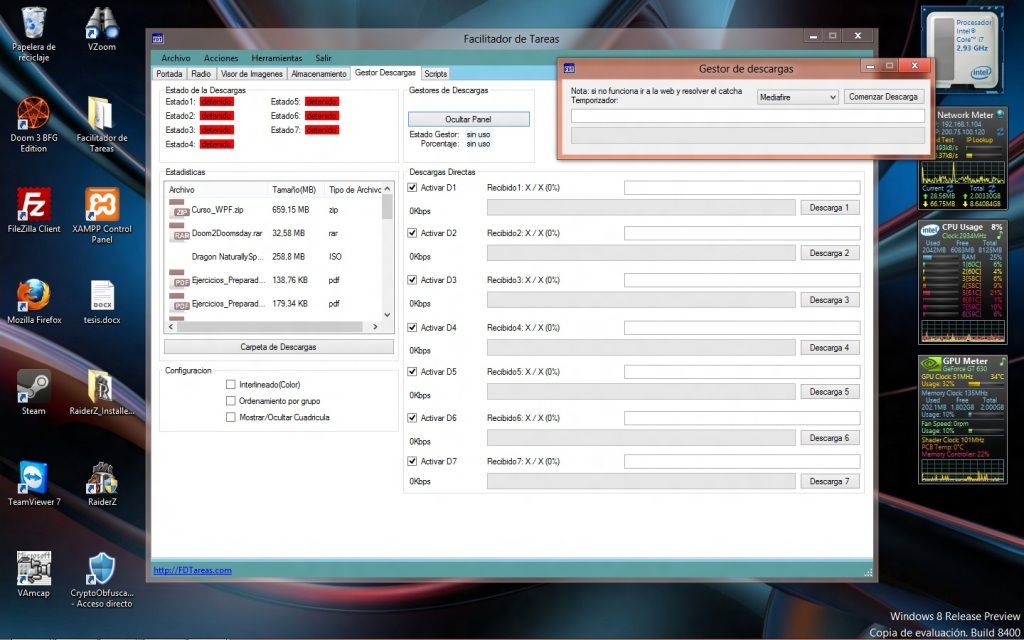This screenshot has height=640, width=1024.
Task: Click the Doom2Doomsday.rar file icon
Action: tap(179, 232)
